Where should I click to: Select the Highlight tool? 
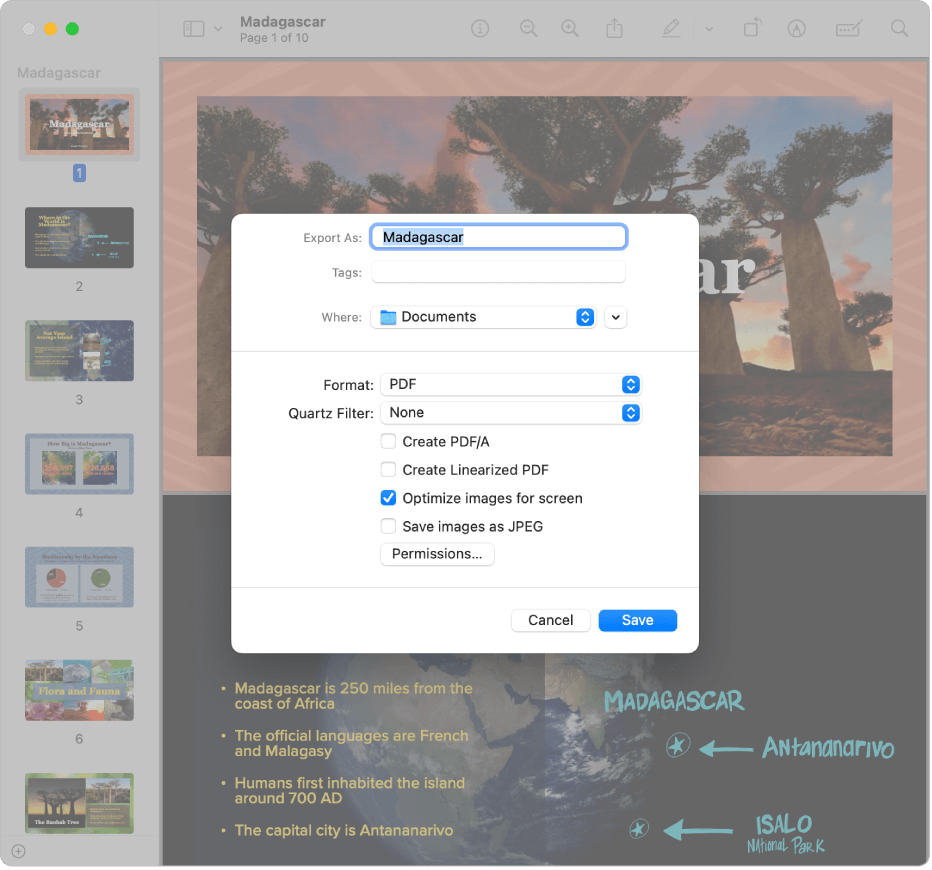[671, 28]
